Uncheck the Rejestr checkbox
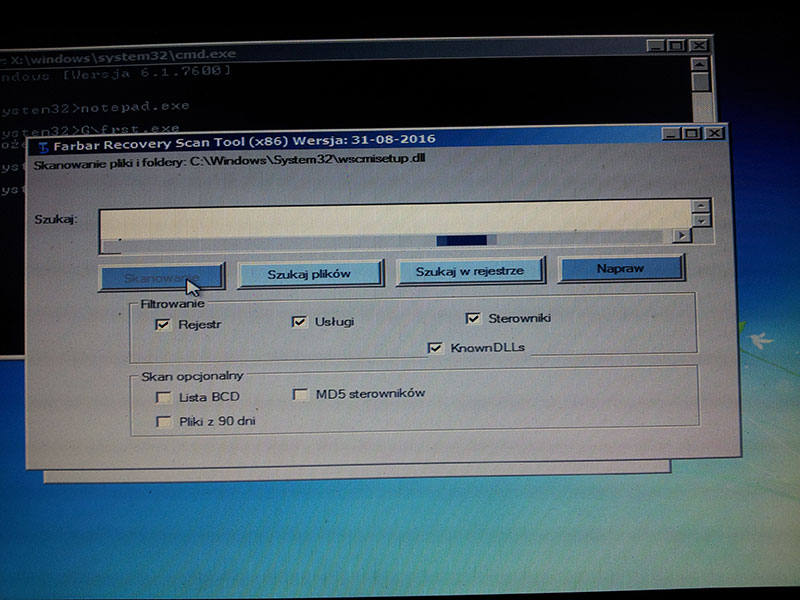The image size is (800, 600). tap(162, 324)
